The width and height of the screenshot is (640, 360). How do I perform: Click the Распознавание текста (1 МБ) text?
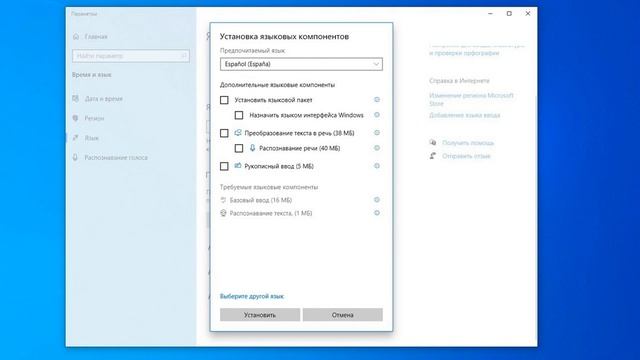pyautogui.click(x=271, y=213)
